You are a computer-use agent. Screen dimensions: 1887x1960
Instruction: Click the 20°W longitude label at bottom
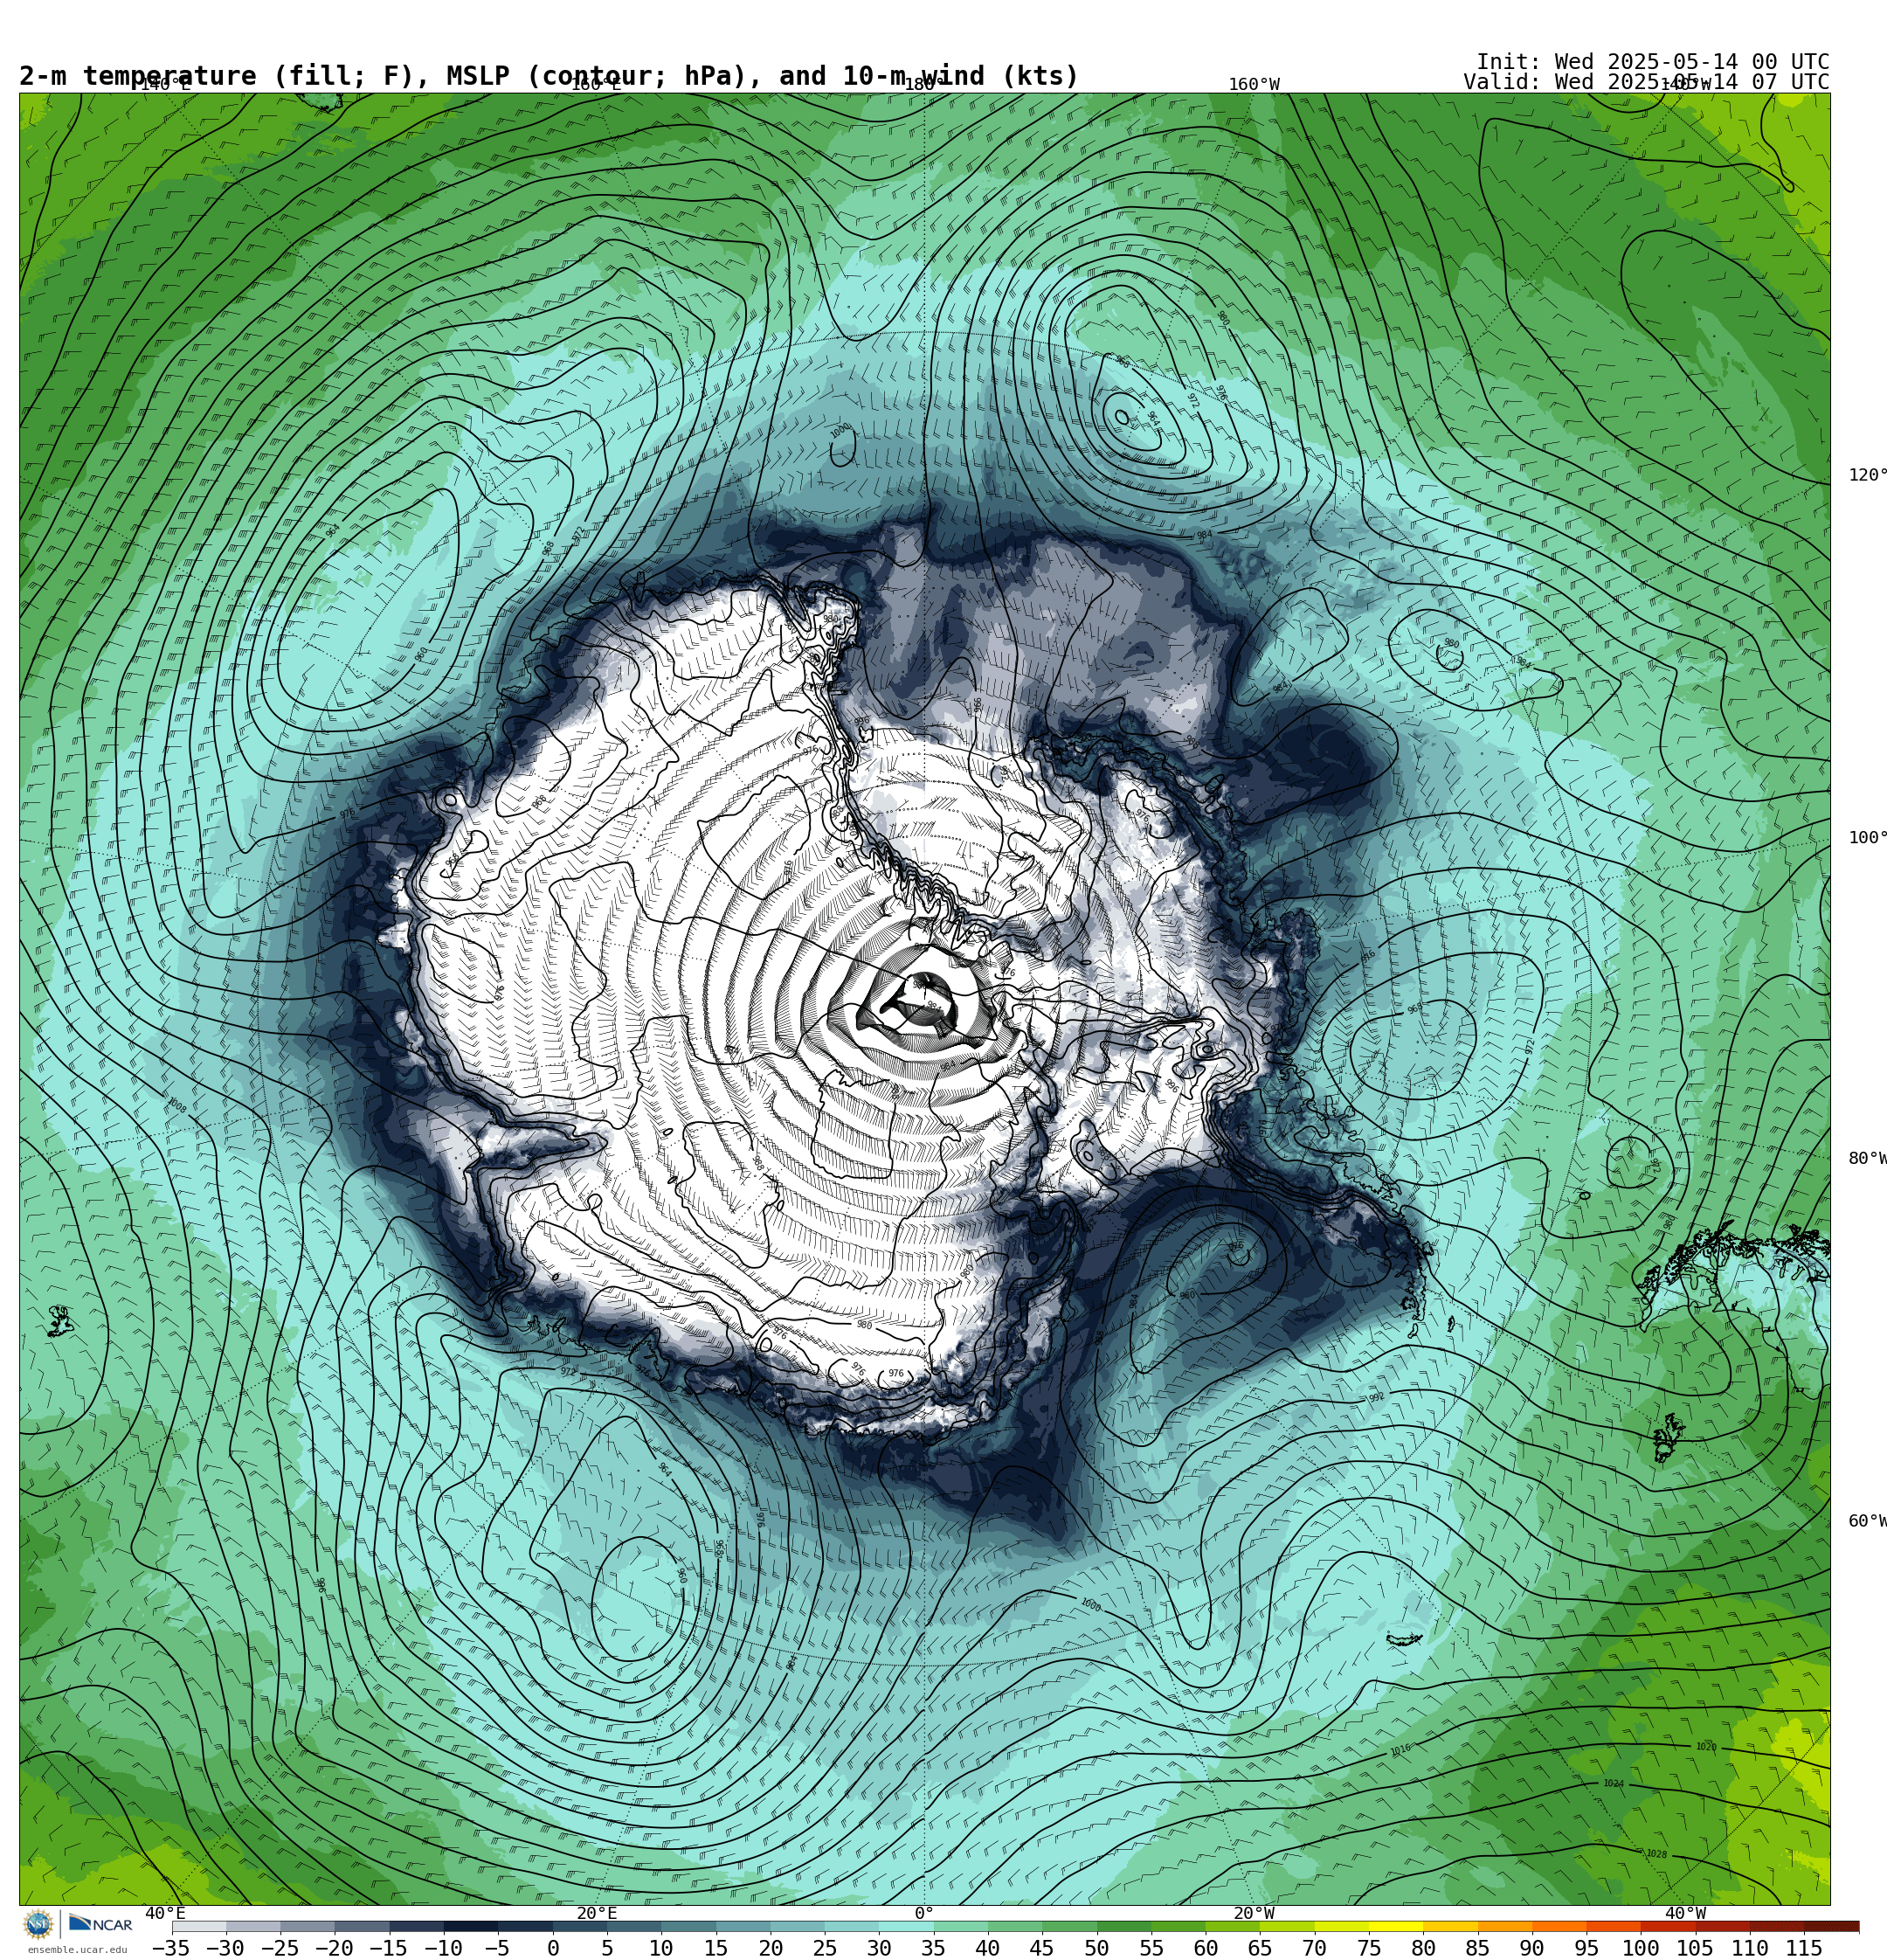coord(1254,1913)
